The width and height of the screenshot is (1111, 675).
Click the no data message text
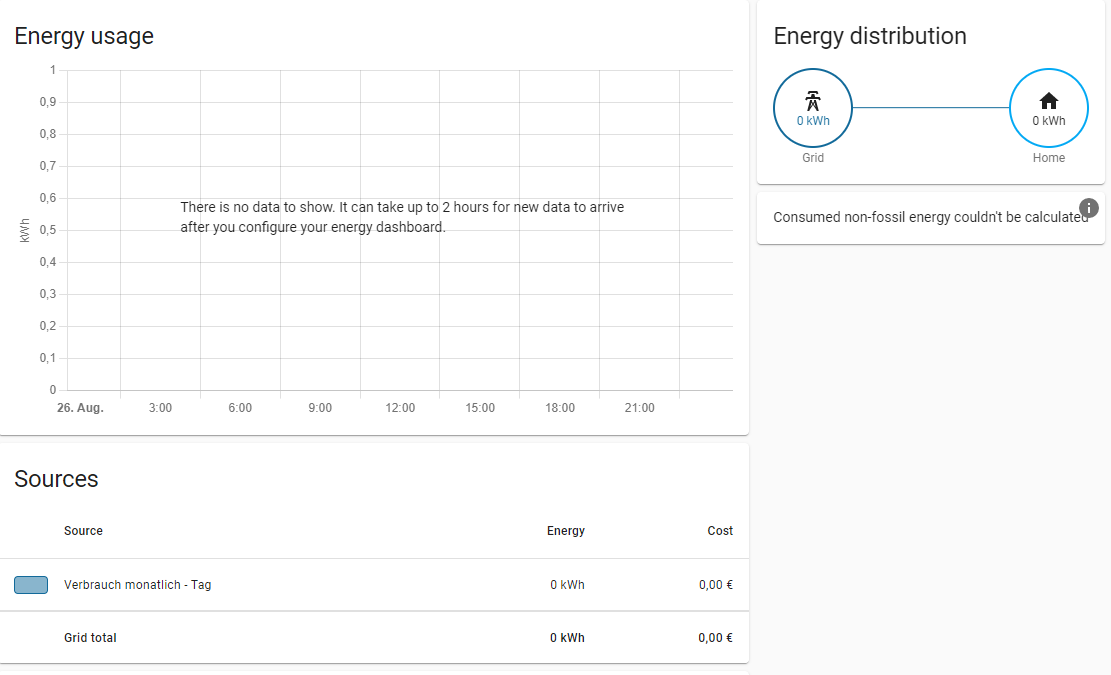(x=402, y=217)
